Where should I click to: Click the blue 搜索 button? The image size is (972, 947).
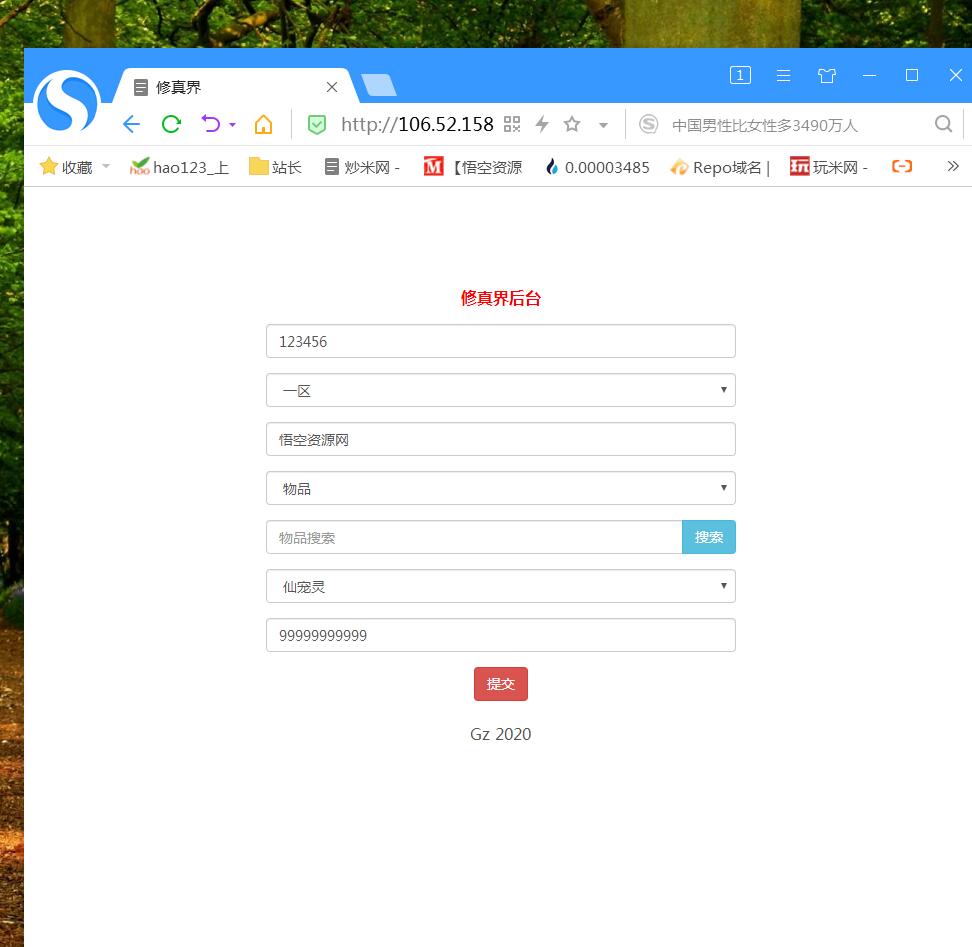point(708,538)
